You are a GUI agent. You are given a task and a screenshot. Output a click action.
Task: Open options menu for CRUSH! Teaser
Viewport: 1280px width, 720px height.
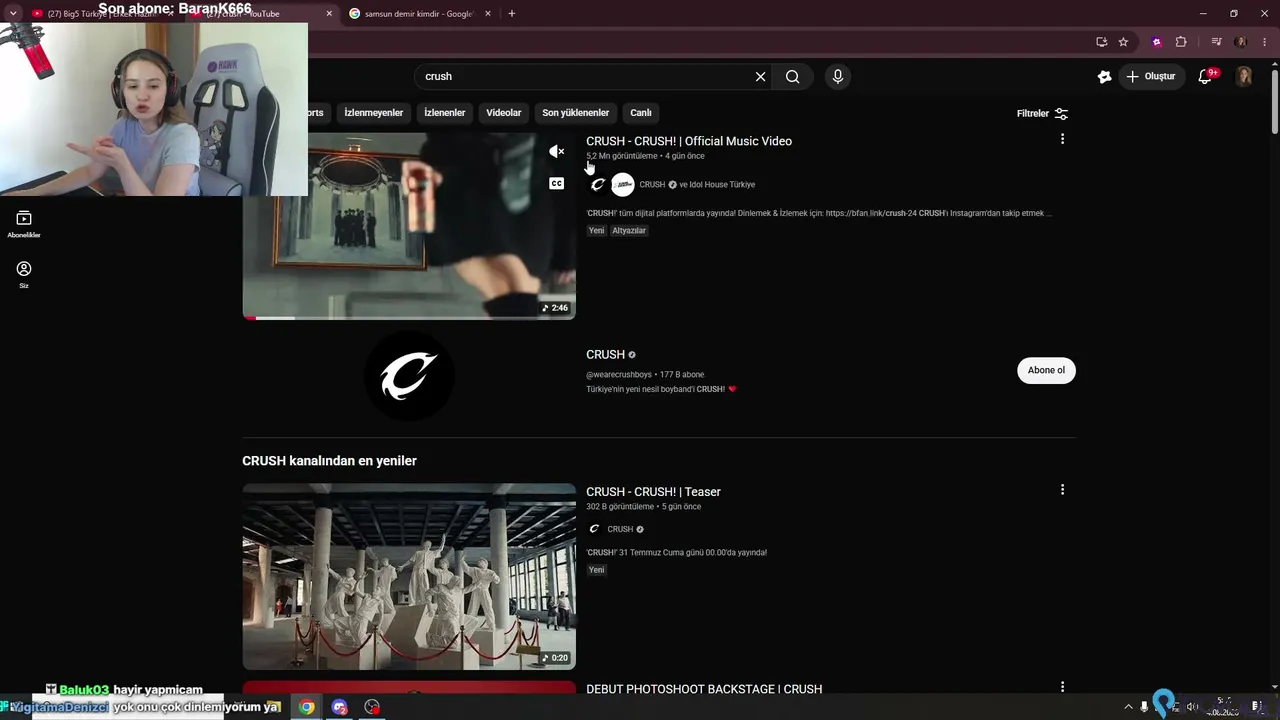[x=1062, y=490]
